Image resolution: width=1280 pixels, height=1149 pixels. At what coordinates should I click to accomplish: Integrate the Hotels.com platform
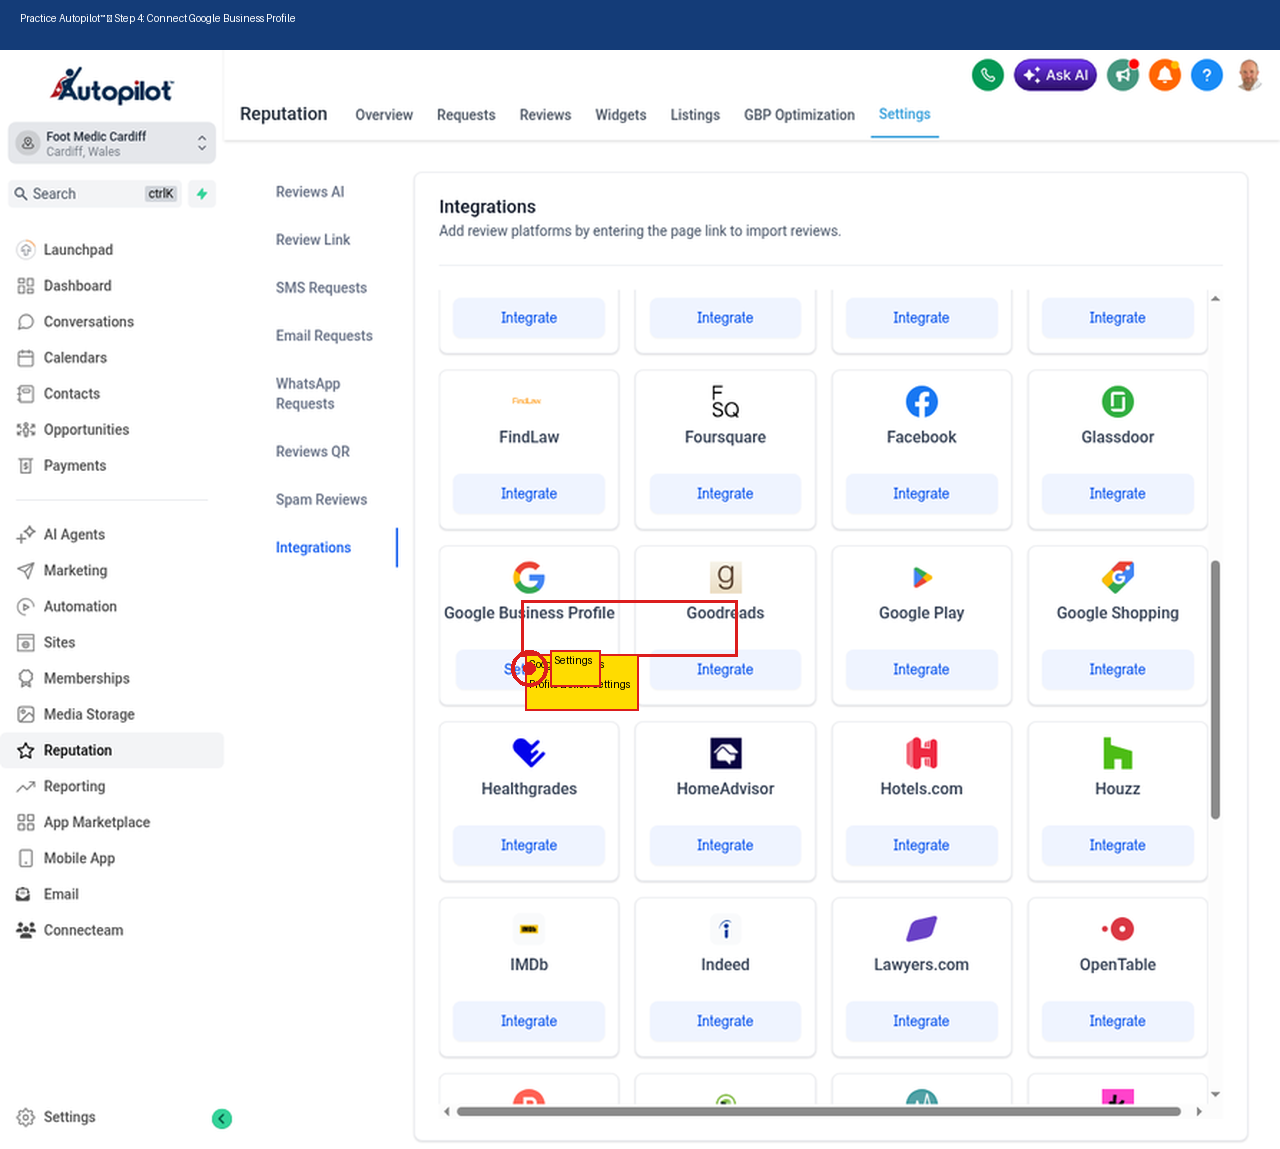pos(921,846)
